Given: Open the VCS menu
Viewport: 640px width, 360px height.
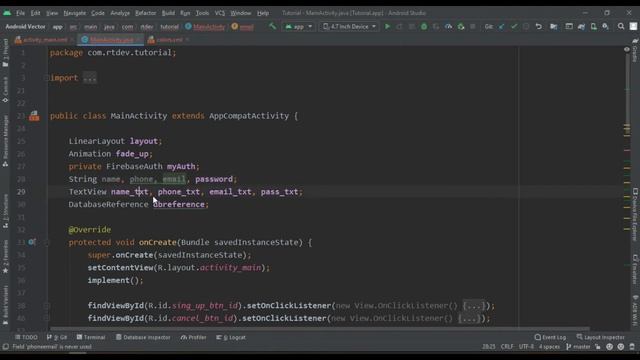Looking at the screenshot, I should (x=220, y=13).
